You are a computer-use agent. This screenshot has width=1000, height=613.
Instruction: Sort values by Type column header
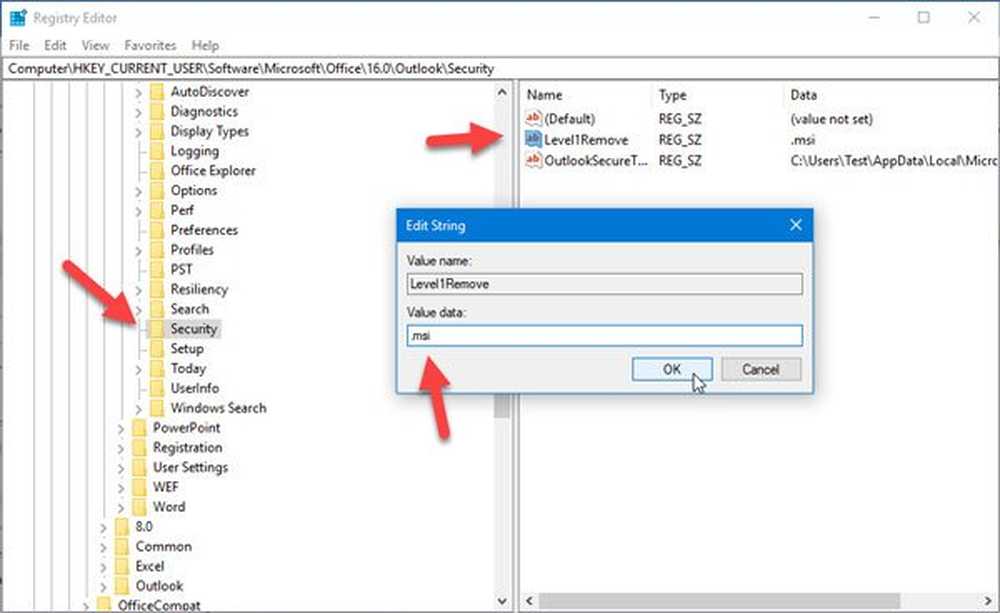coord(672,95)
